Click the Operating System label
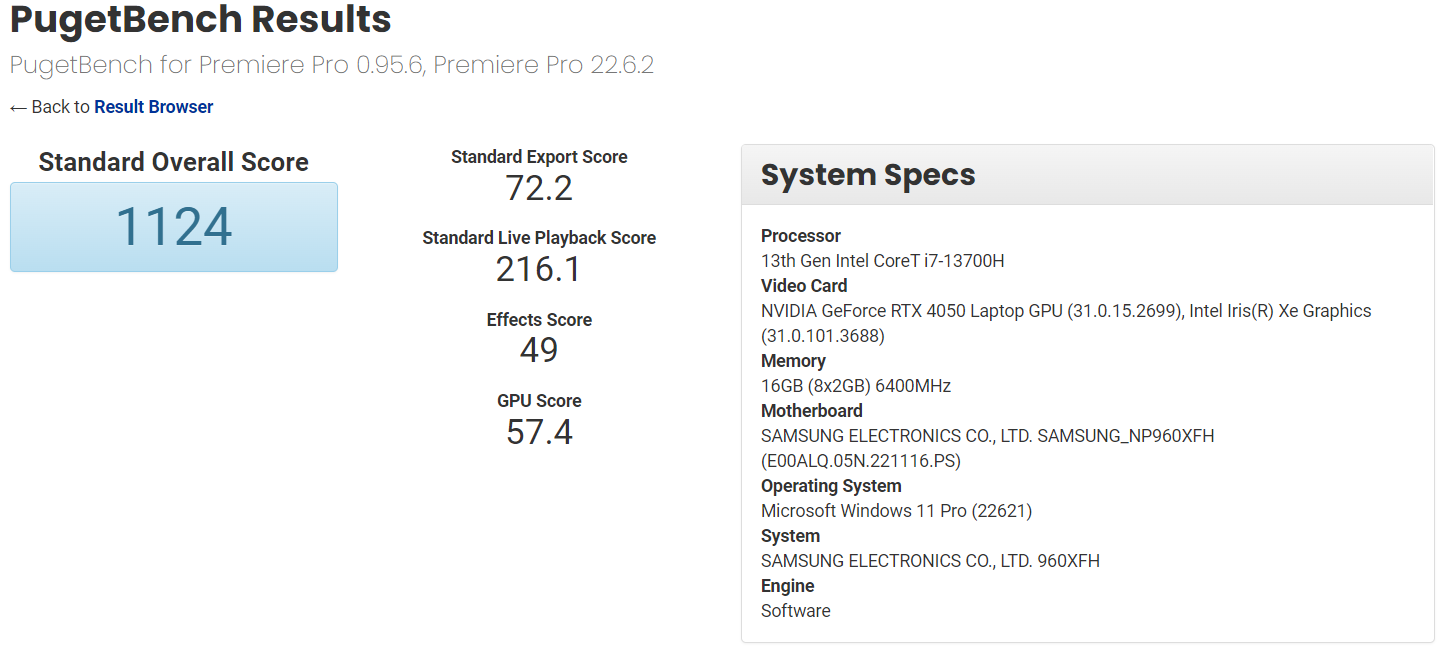The height and width of the screenshot is (672, 1448). (x=831, y=486)
